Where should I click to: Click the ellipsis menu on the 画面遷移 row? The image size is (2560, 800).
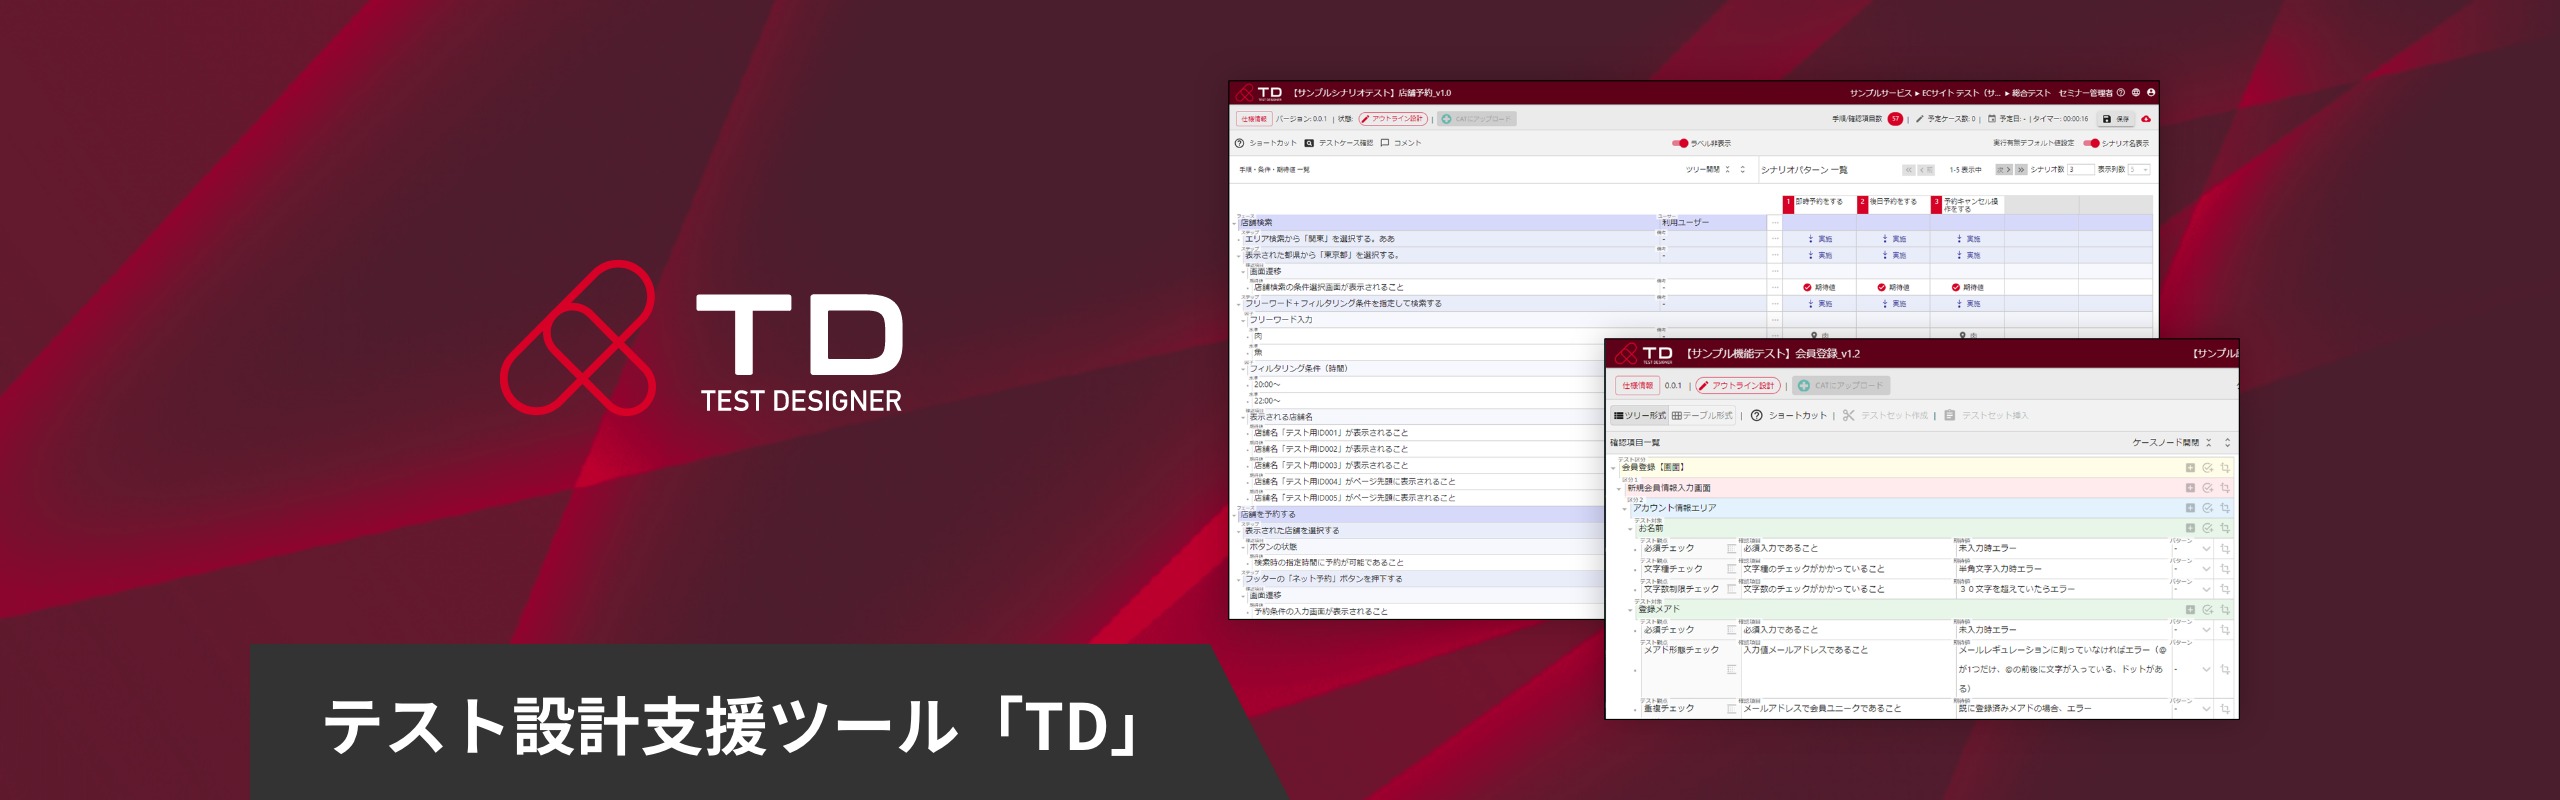point(1775,271)
